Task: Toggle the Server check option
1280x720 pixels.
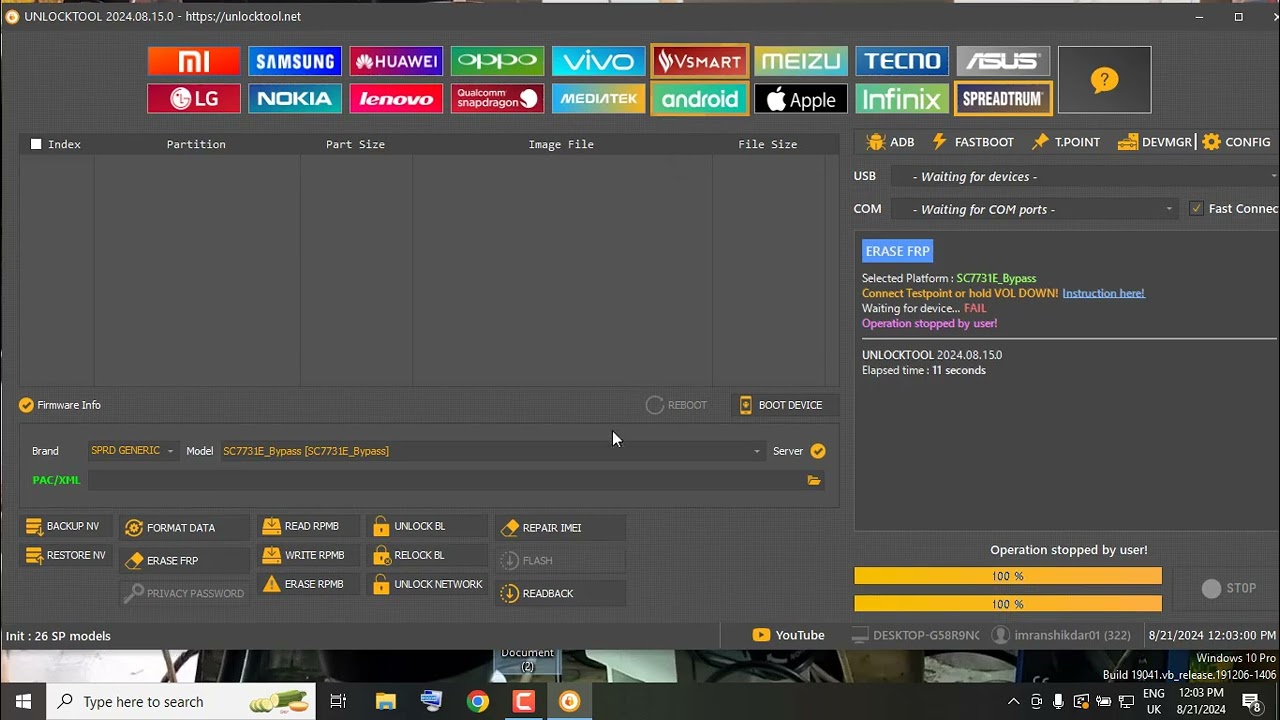Action: pyautogui.click(x=818, y=451)
